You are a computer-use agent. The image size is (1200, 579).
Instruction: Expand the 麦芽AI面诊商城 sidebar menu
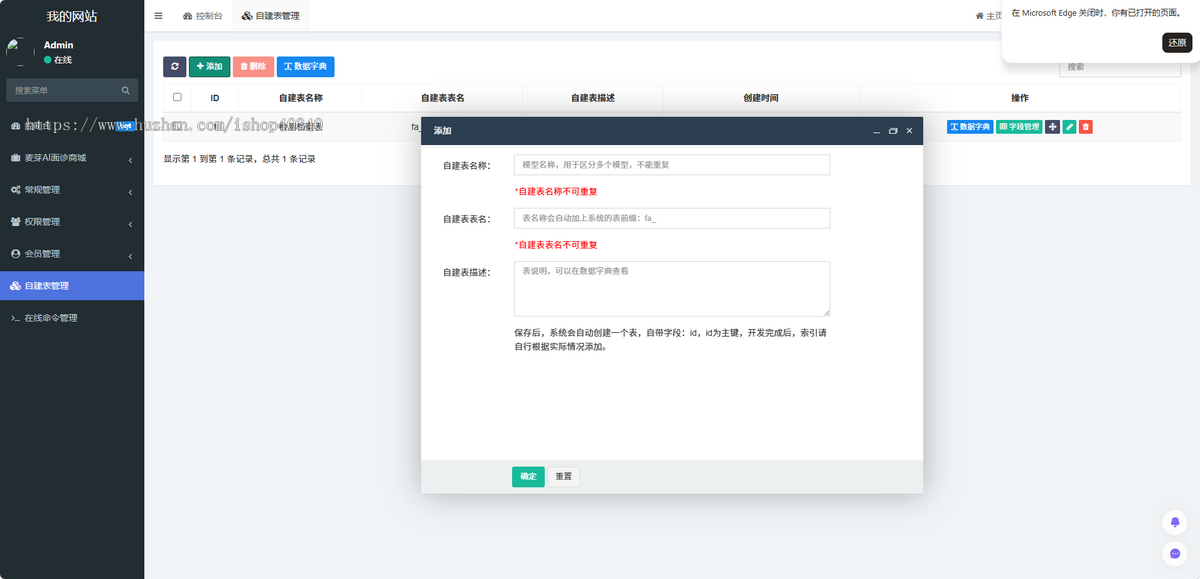pos(72,158)
